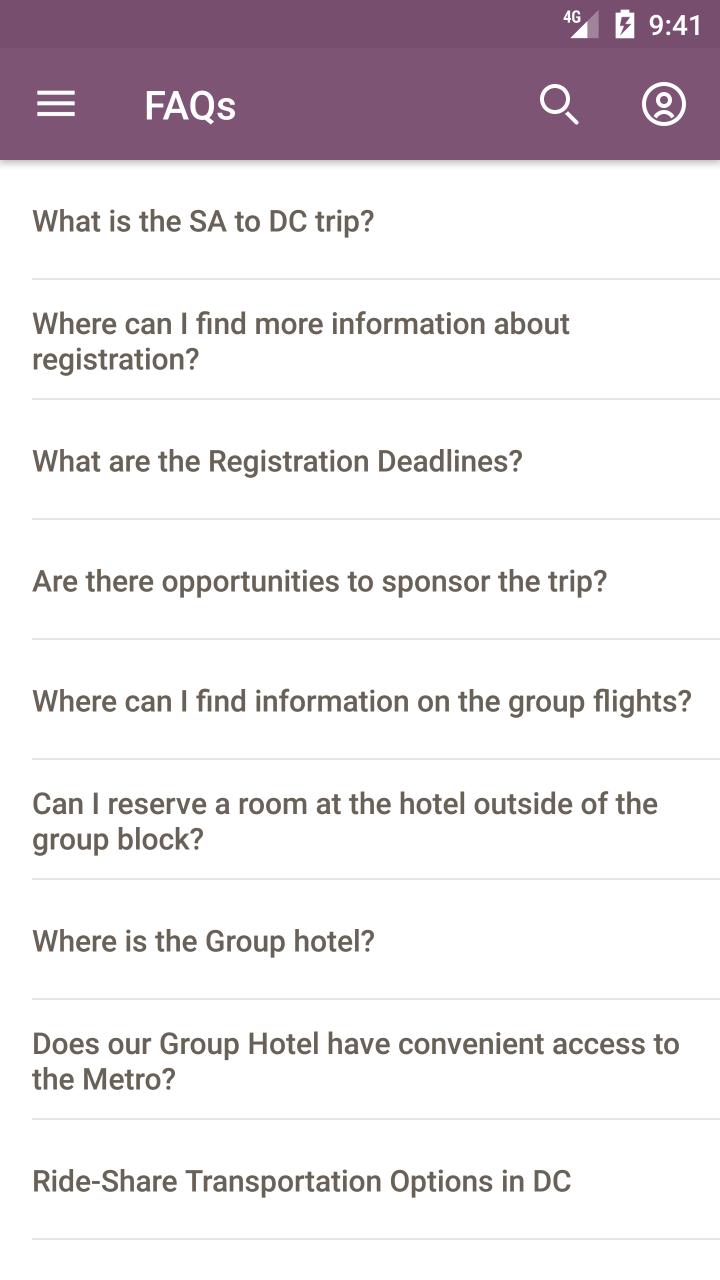Expand 'Where can I find more information about registration?'
The height and width of the screenshot is (1280, 720).
[x=360, y=340]
